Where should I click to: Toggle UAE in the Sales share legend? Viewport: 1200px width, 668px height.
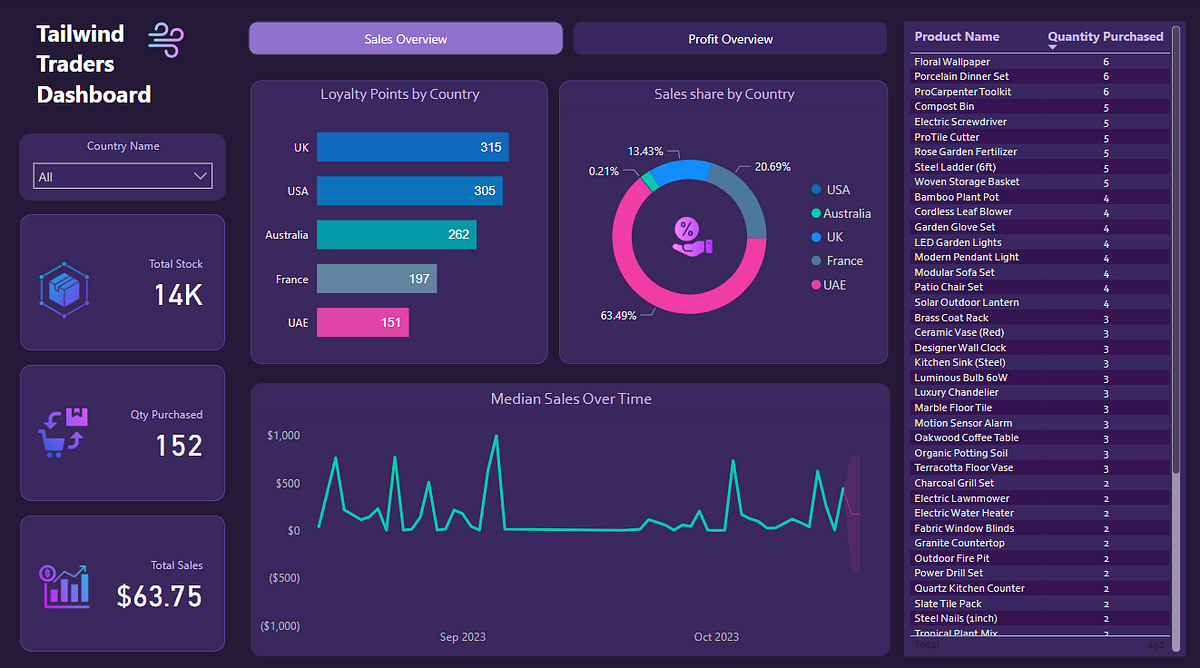(x=830, y=284)
